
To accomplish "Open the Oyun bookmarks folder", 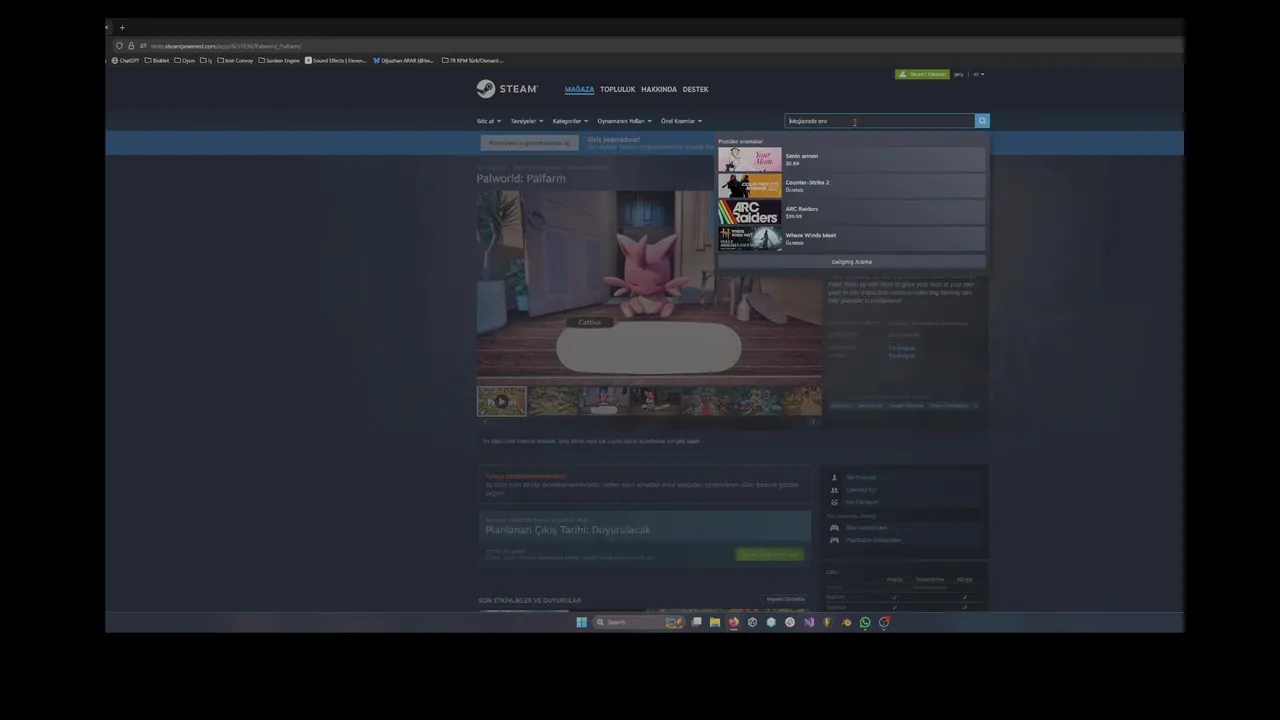I will click(x=185, y=61).
